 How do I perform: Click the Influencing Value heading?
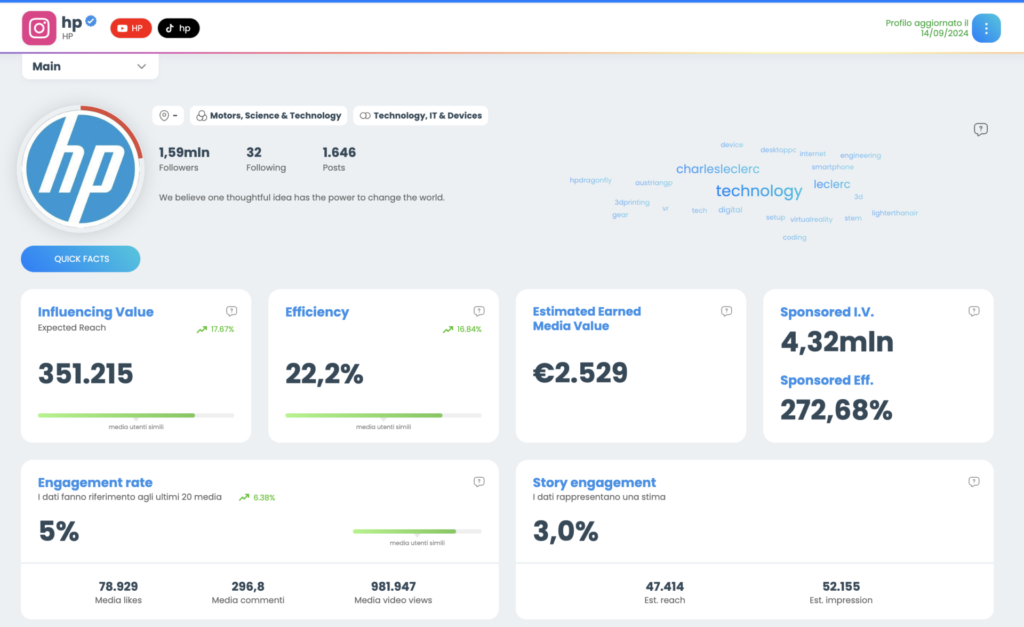95,312
